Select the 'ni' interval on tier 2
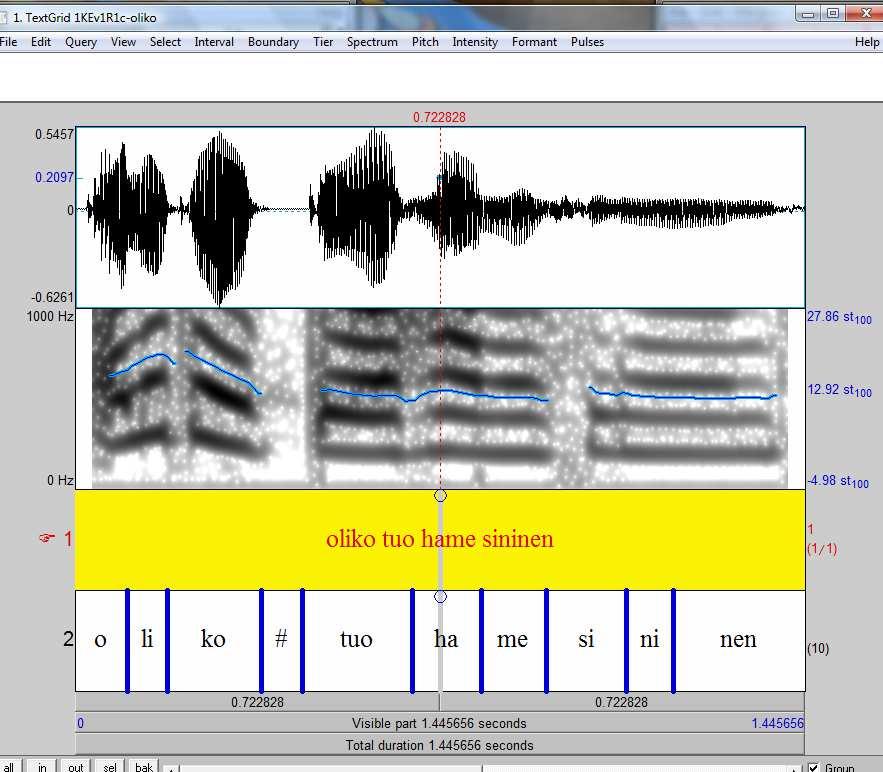 [x=649, y=640]
